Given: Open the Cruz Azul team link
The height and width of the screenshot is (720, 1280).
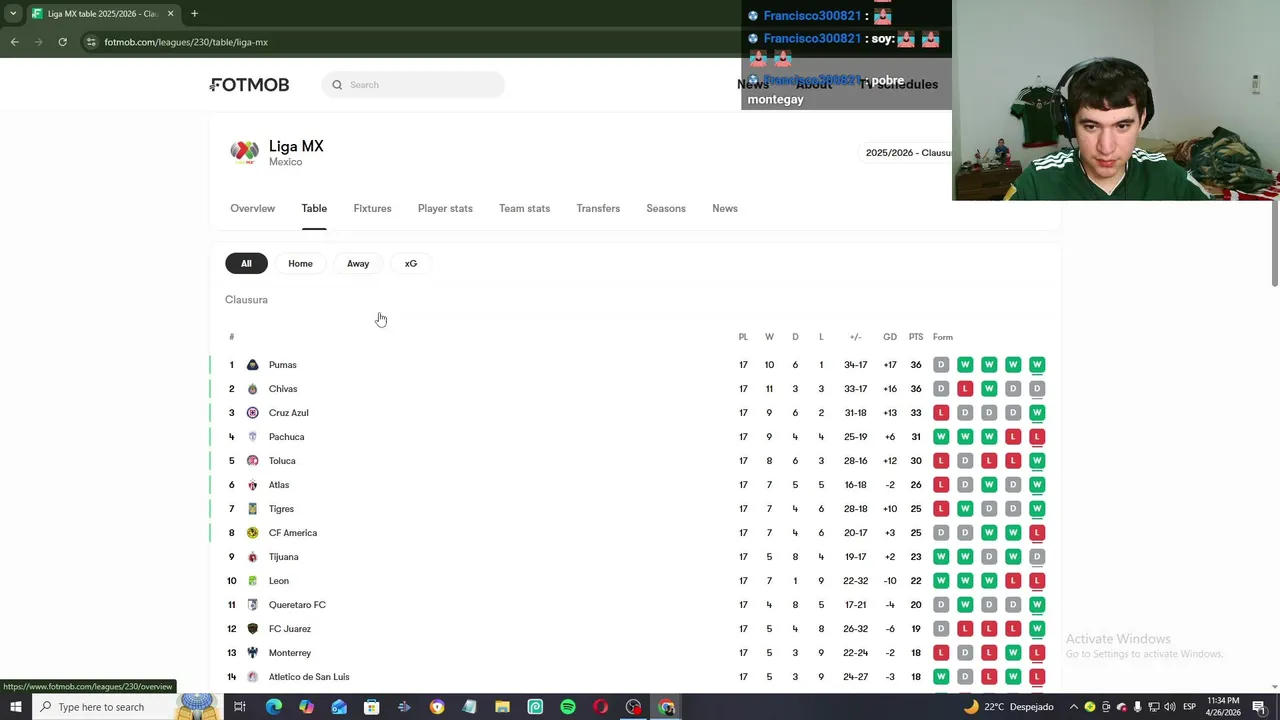Looking at the screenshot, I should click(289, 413).
